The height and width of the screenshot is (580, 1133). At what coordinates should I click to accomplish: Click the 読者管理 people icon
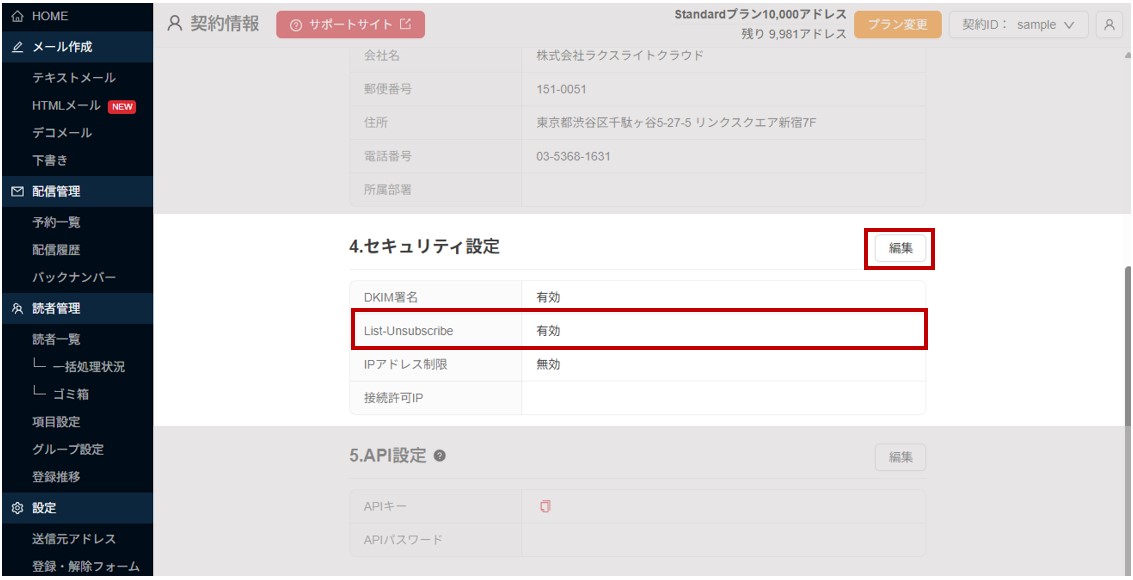(x=18, y=308)
